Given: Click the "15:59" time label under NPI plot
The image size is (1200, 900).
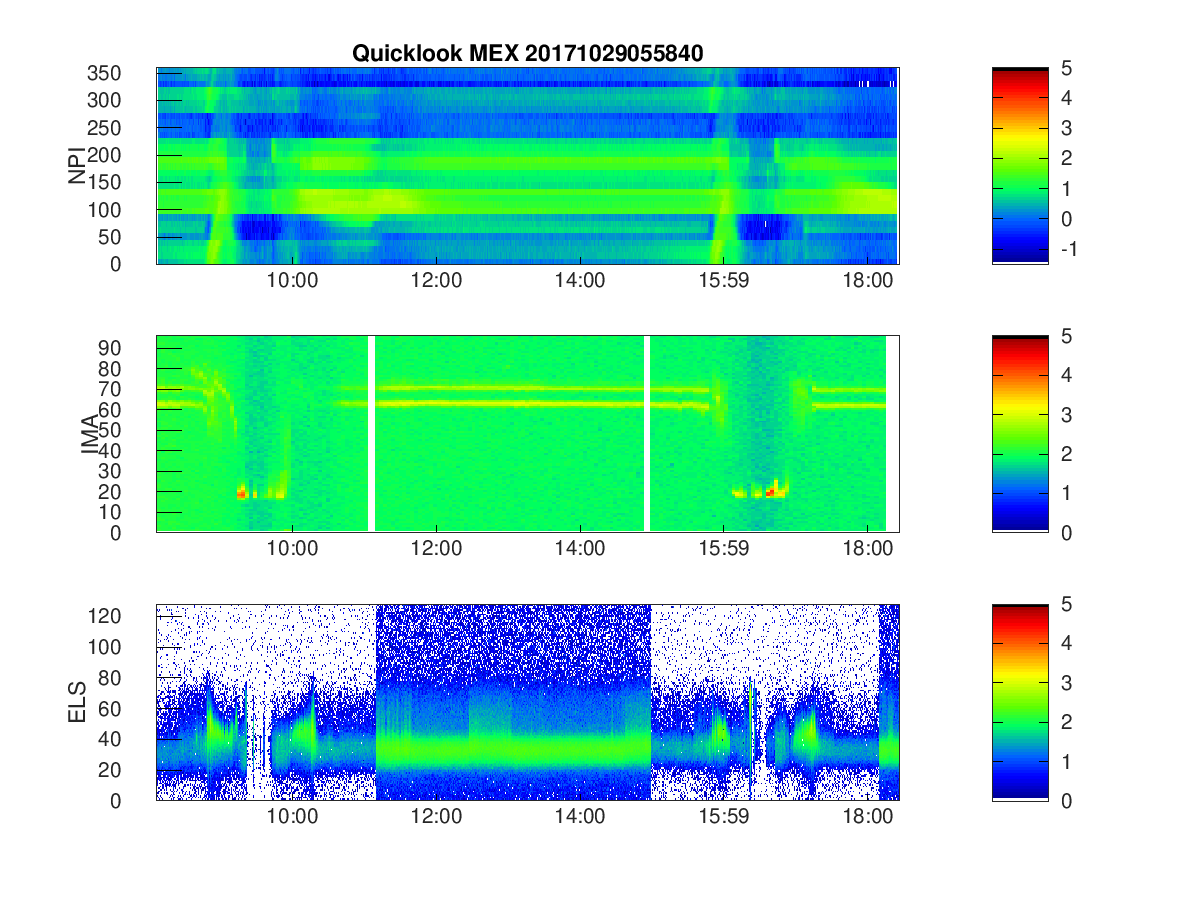Looking at the screenshot, I should [x=724, y=282].
